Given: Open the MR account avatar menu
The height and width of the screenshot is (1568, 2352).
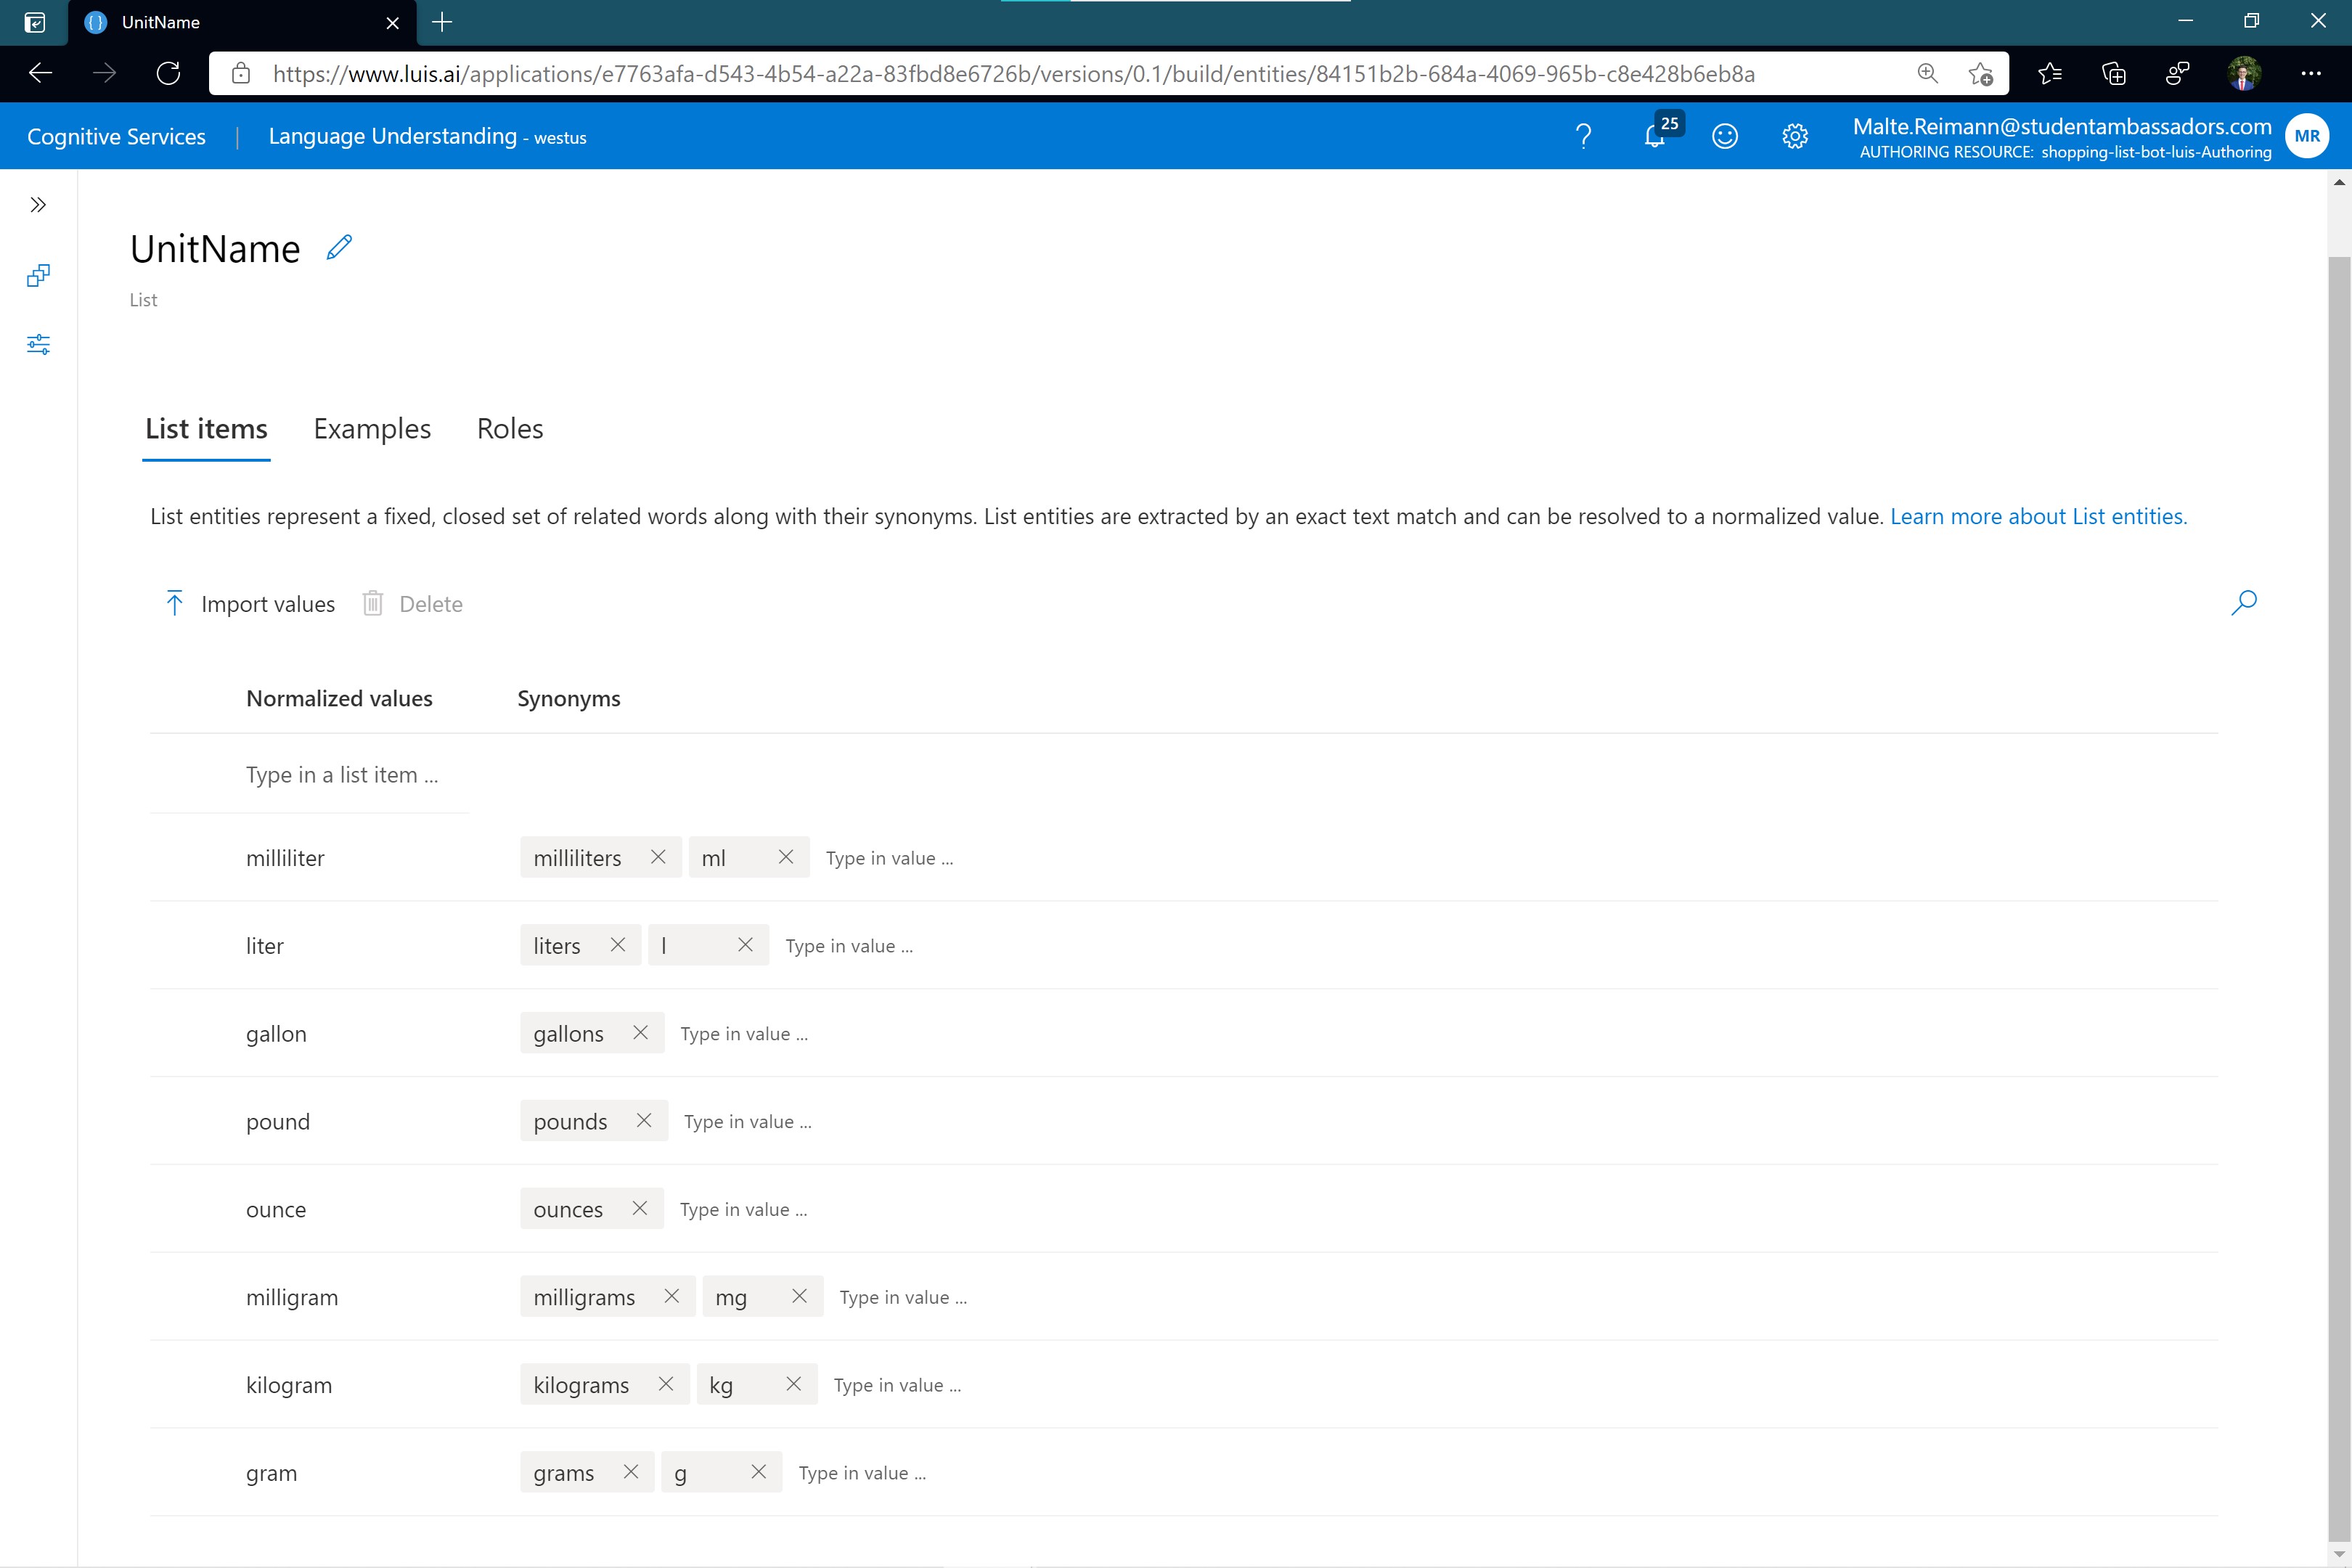Looking at the screenshot, I should 2307,136.
